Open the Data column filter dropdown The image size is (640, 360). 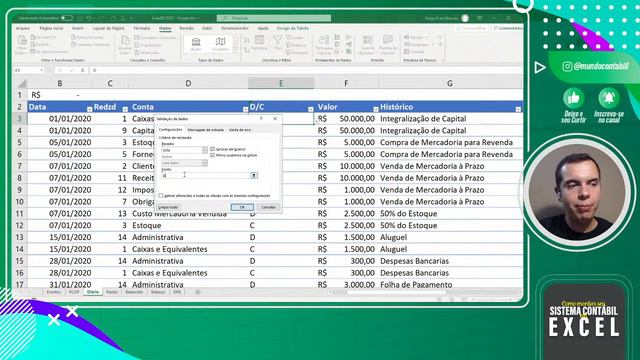tap(89, 109)
